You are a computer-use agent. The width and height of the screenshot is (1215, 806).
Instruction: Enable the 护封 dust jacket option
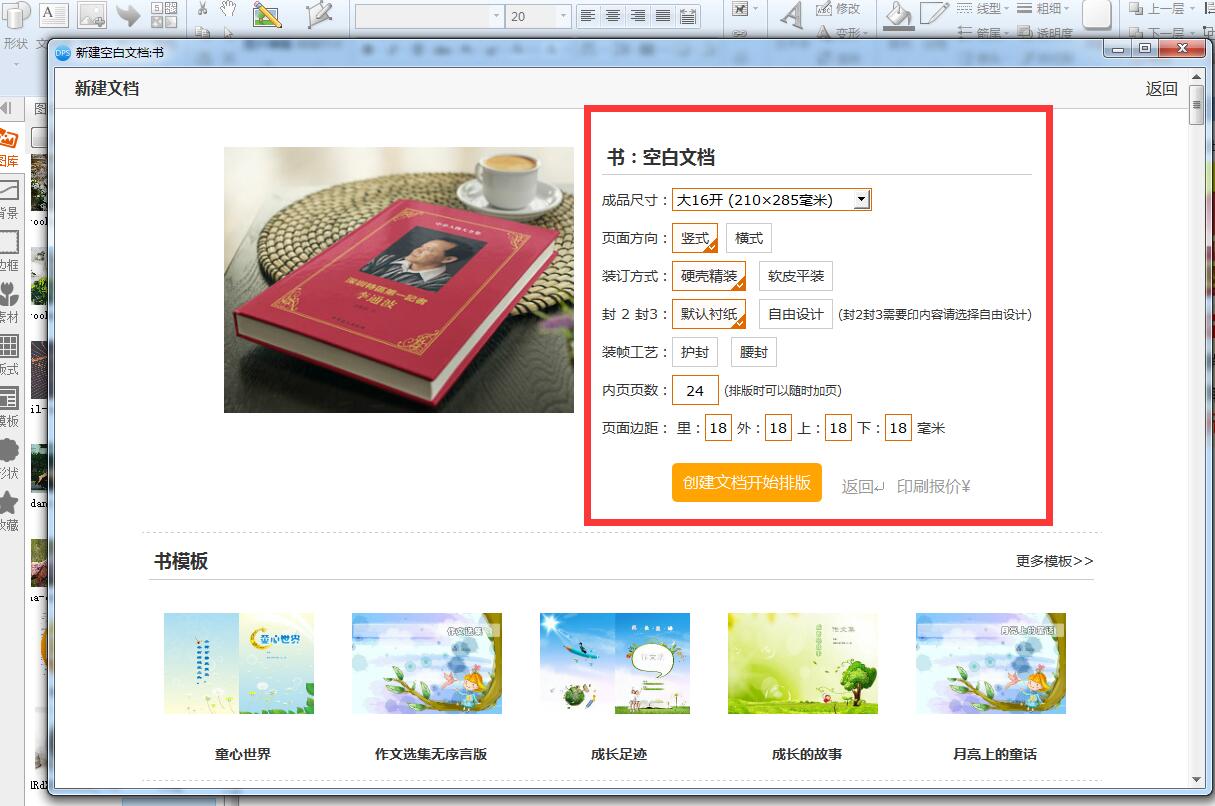[694, 352]
